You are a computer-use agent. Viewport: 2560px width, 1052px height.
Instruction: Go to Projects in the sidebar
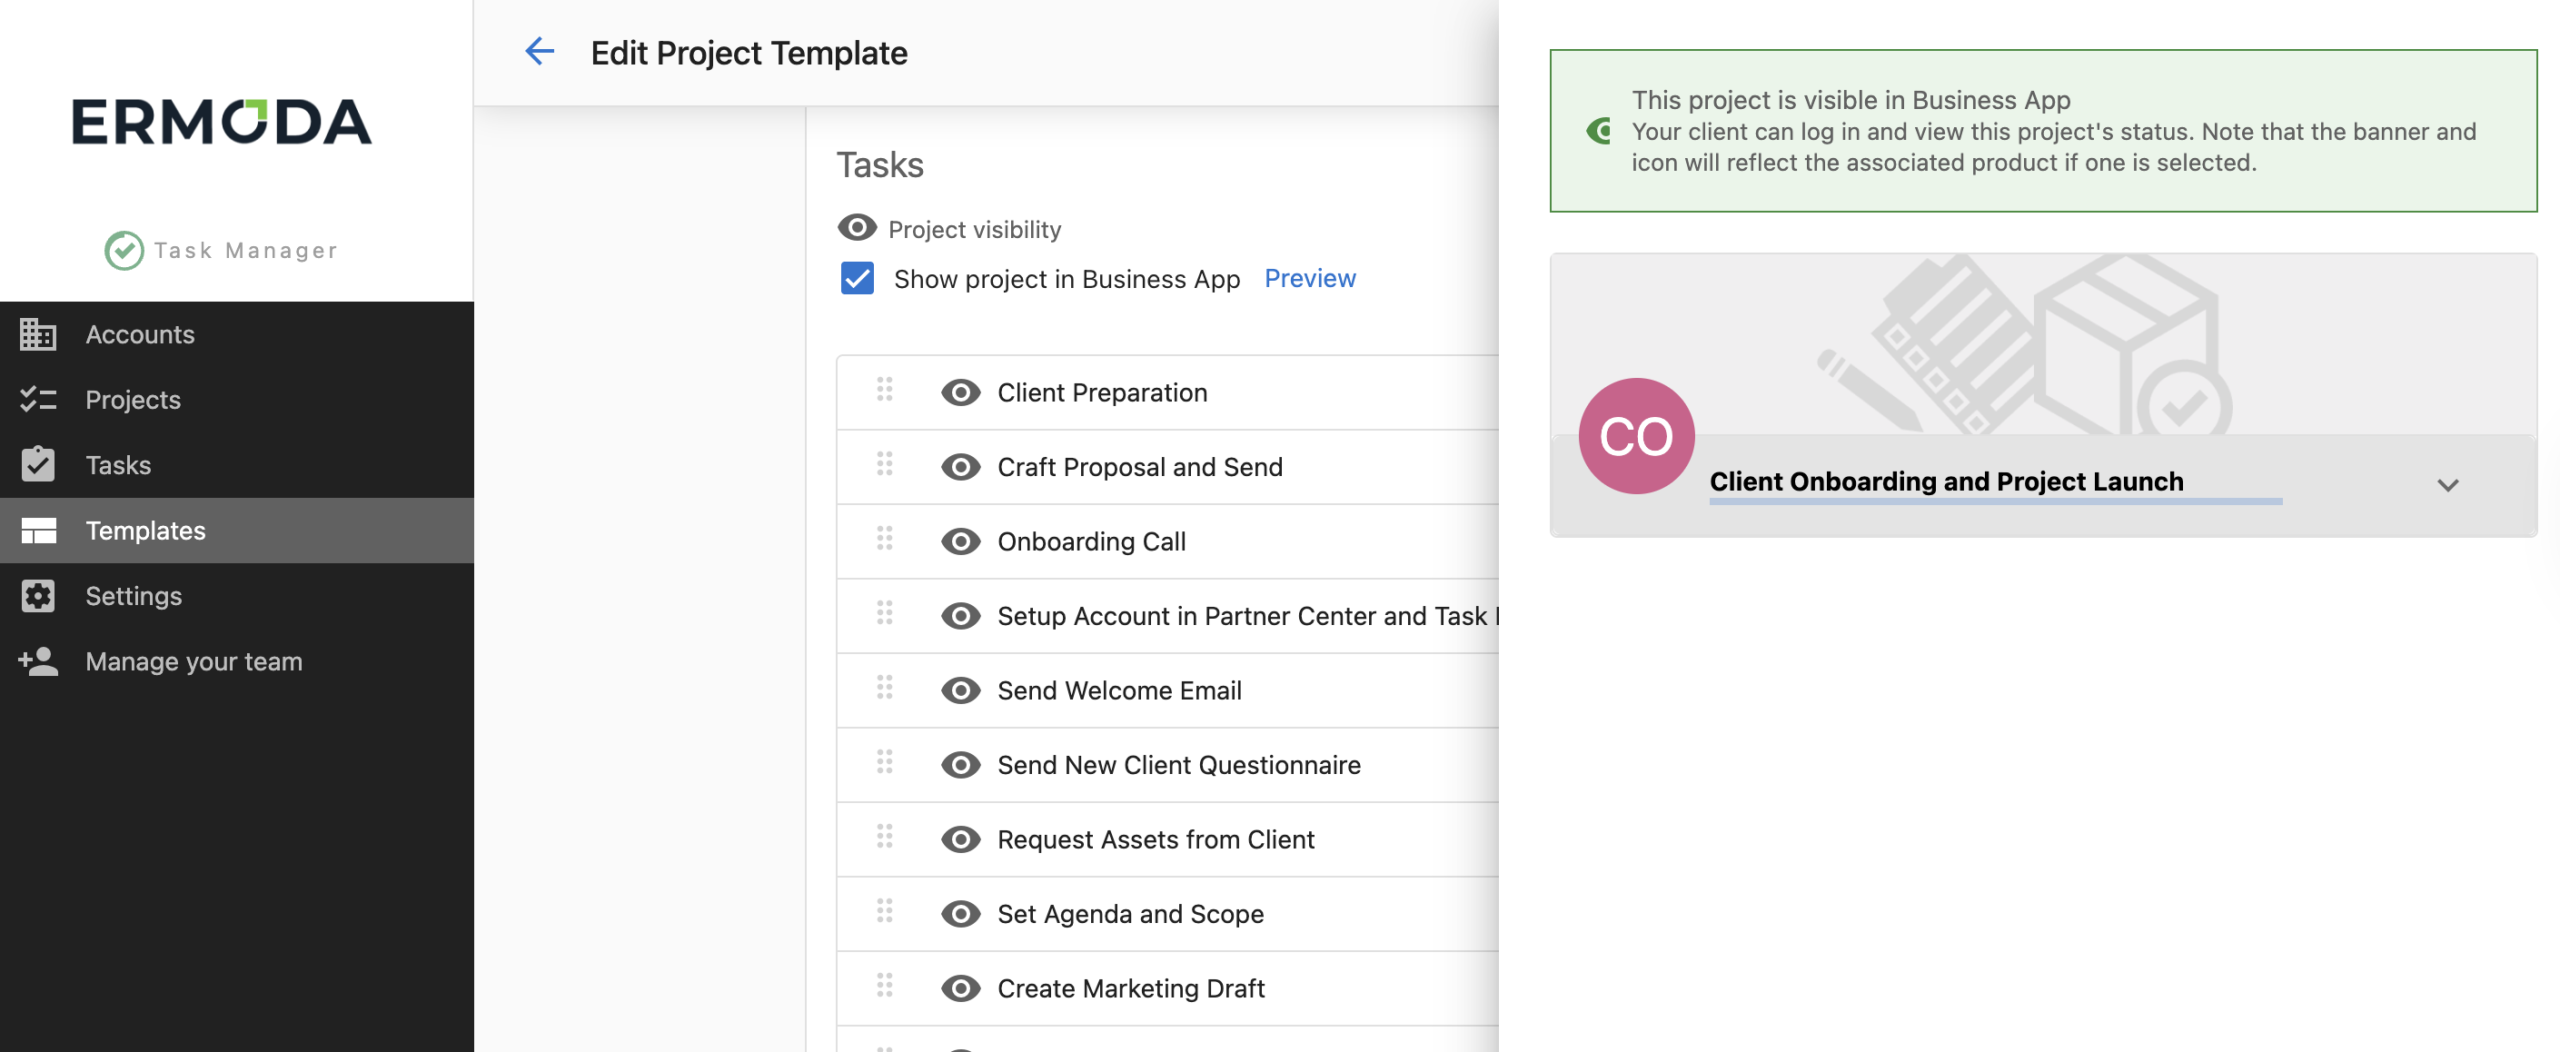coord(133,400)
